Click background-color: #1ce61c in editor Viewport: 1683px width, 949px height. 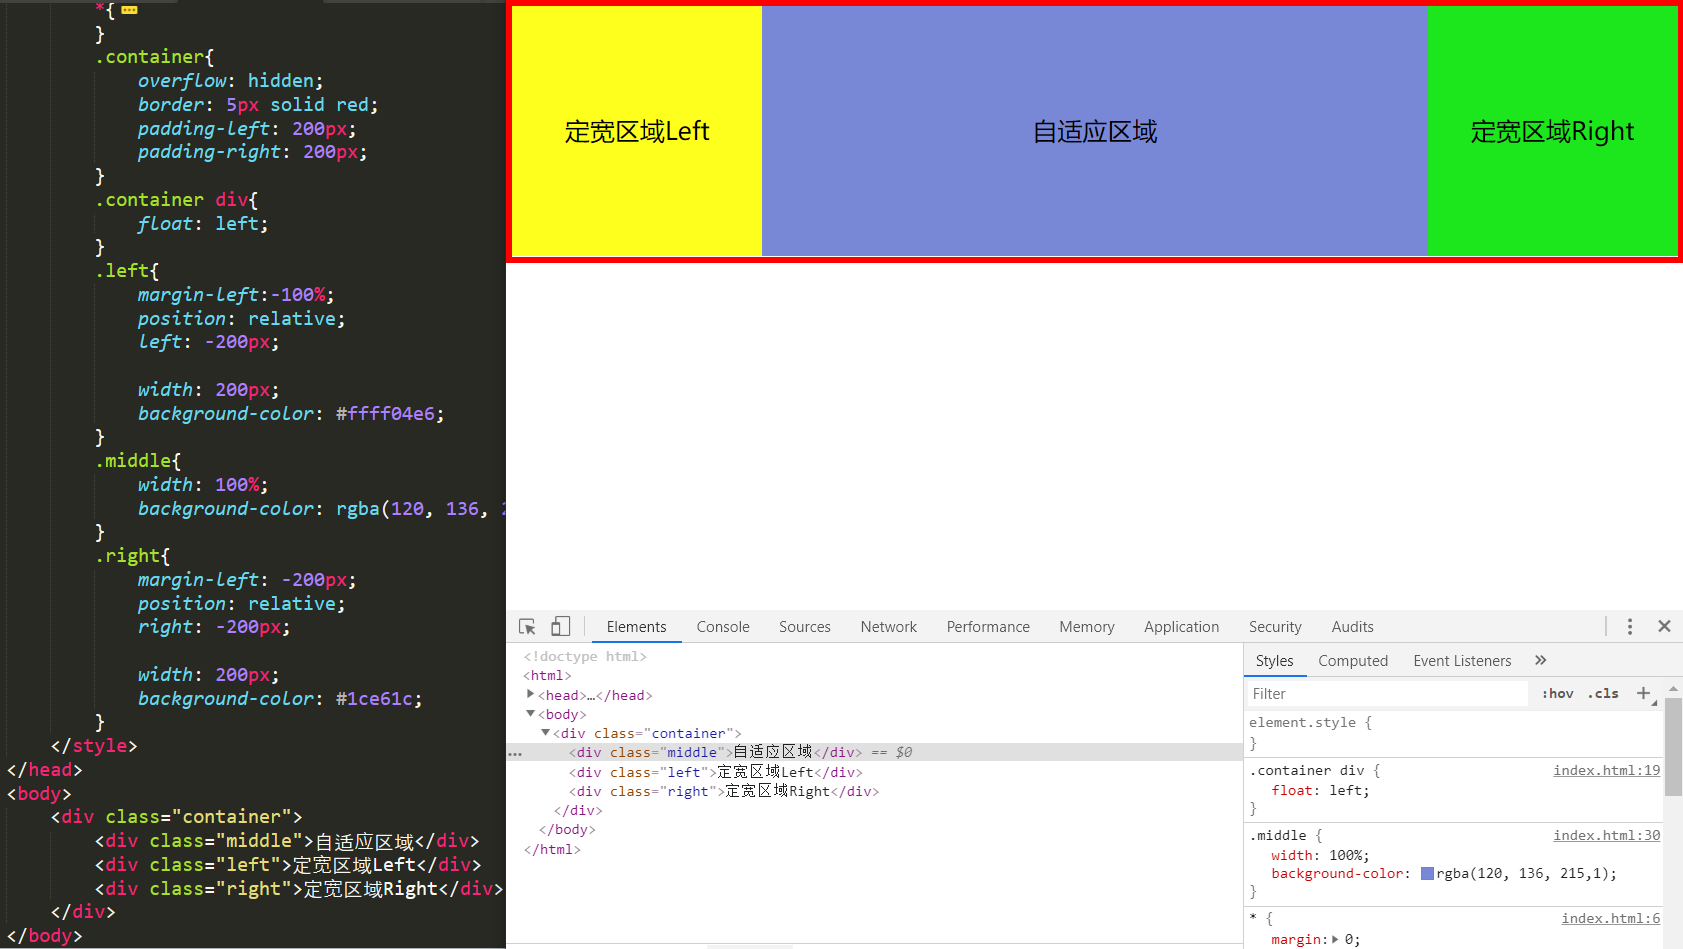280,699
